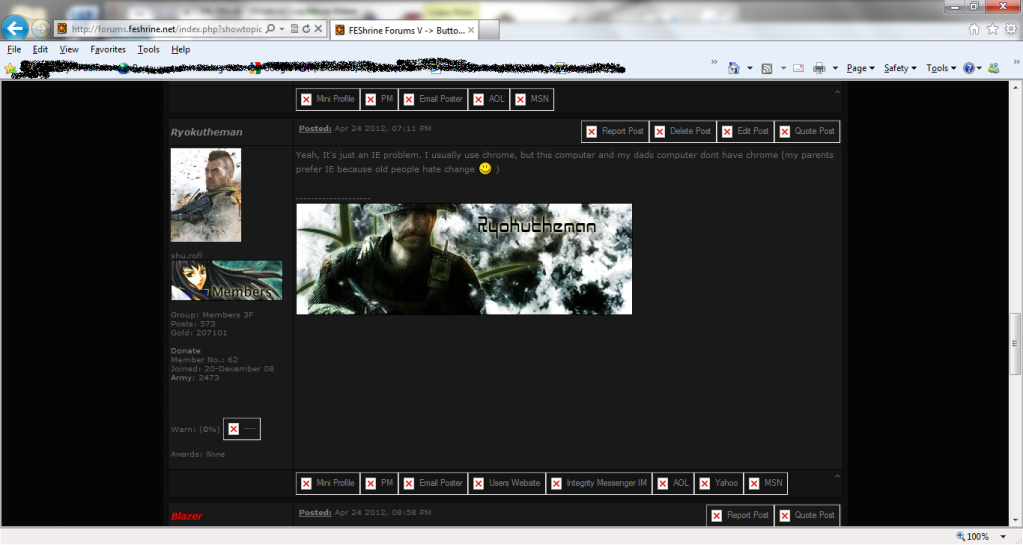Open Favorites center star icon at top right
This screenshot has width=1023, height=545.
tap(992, 29)
